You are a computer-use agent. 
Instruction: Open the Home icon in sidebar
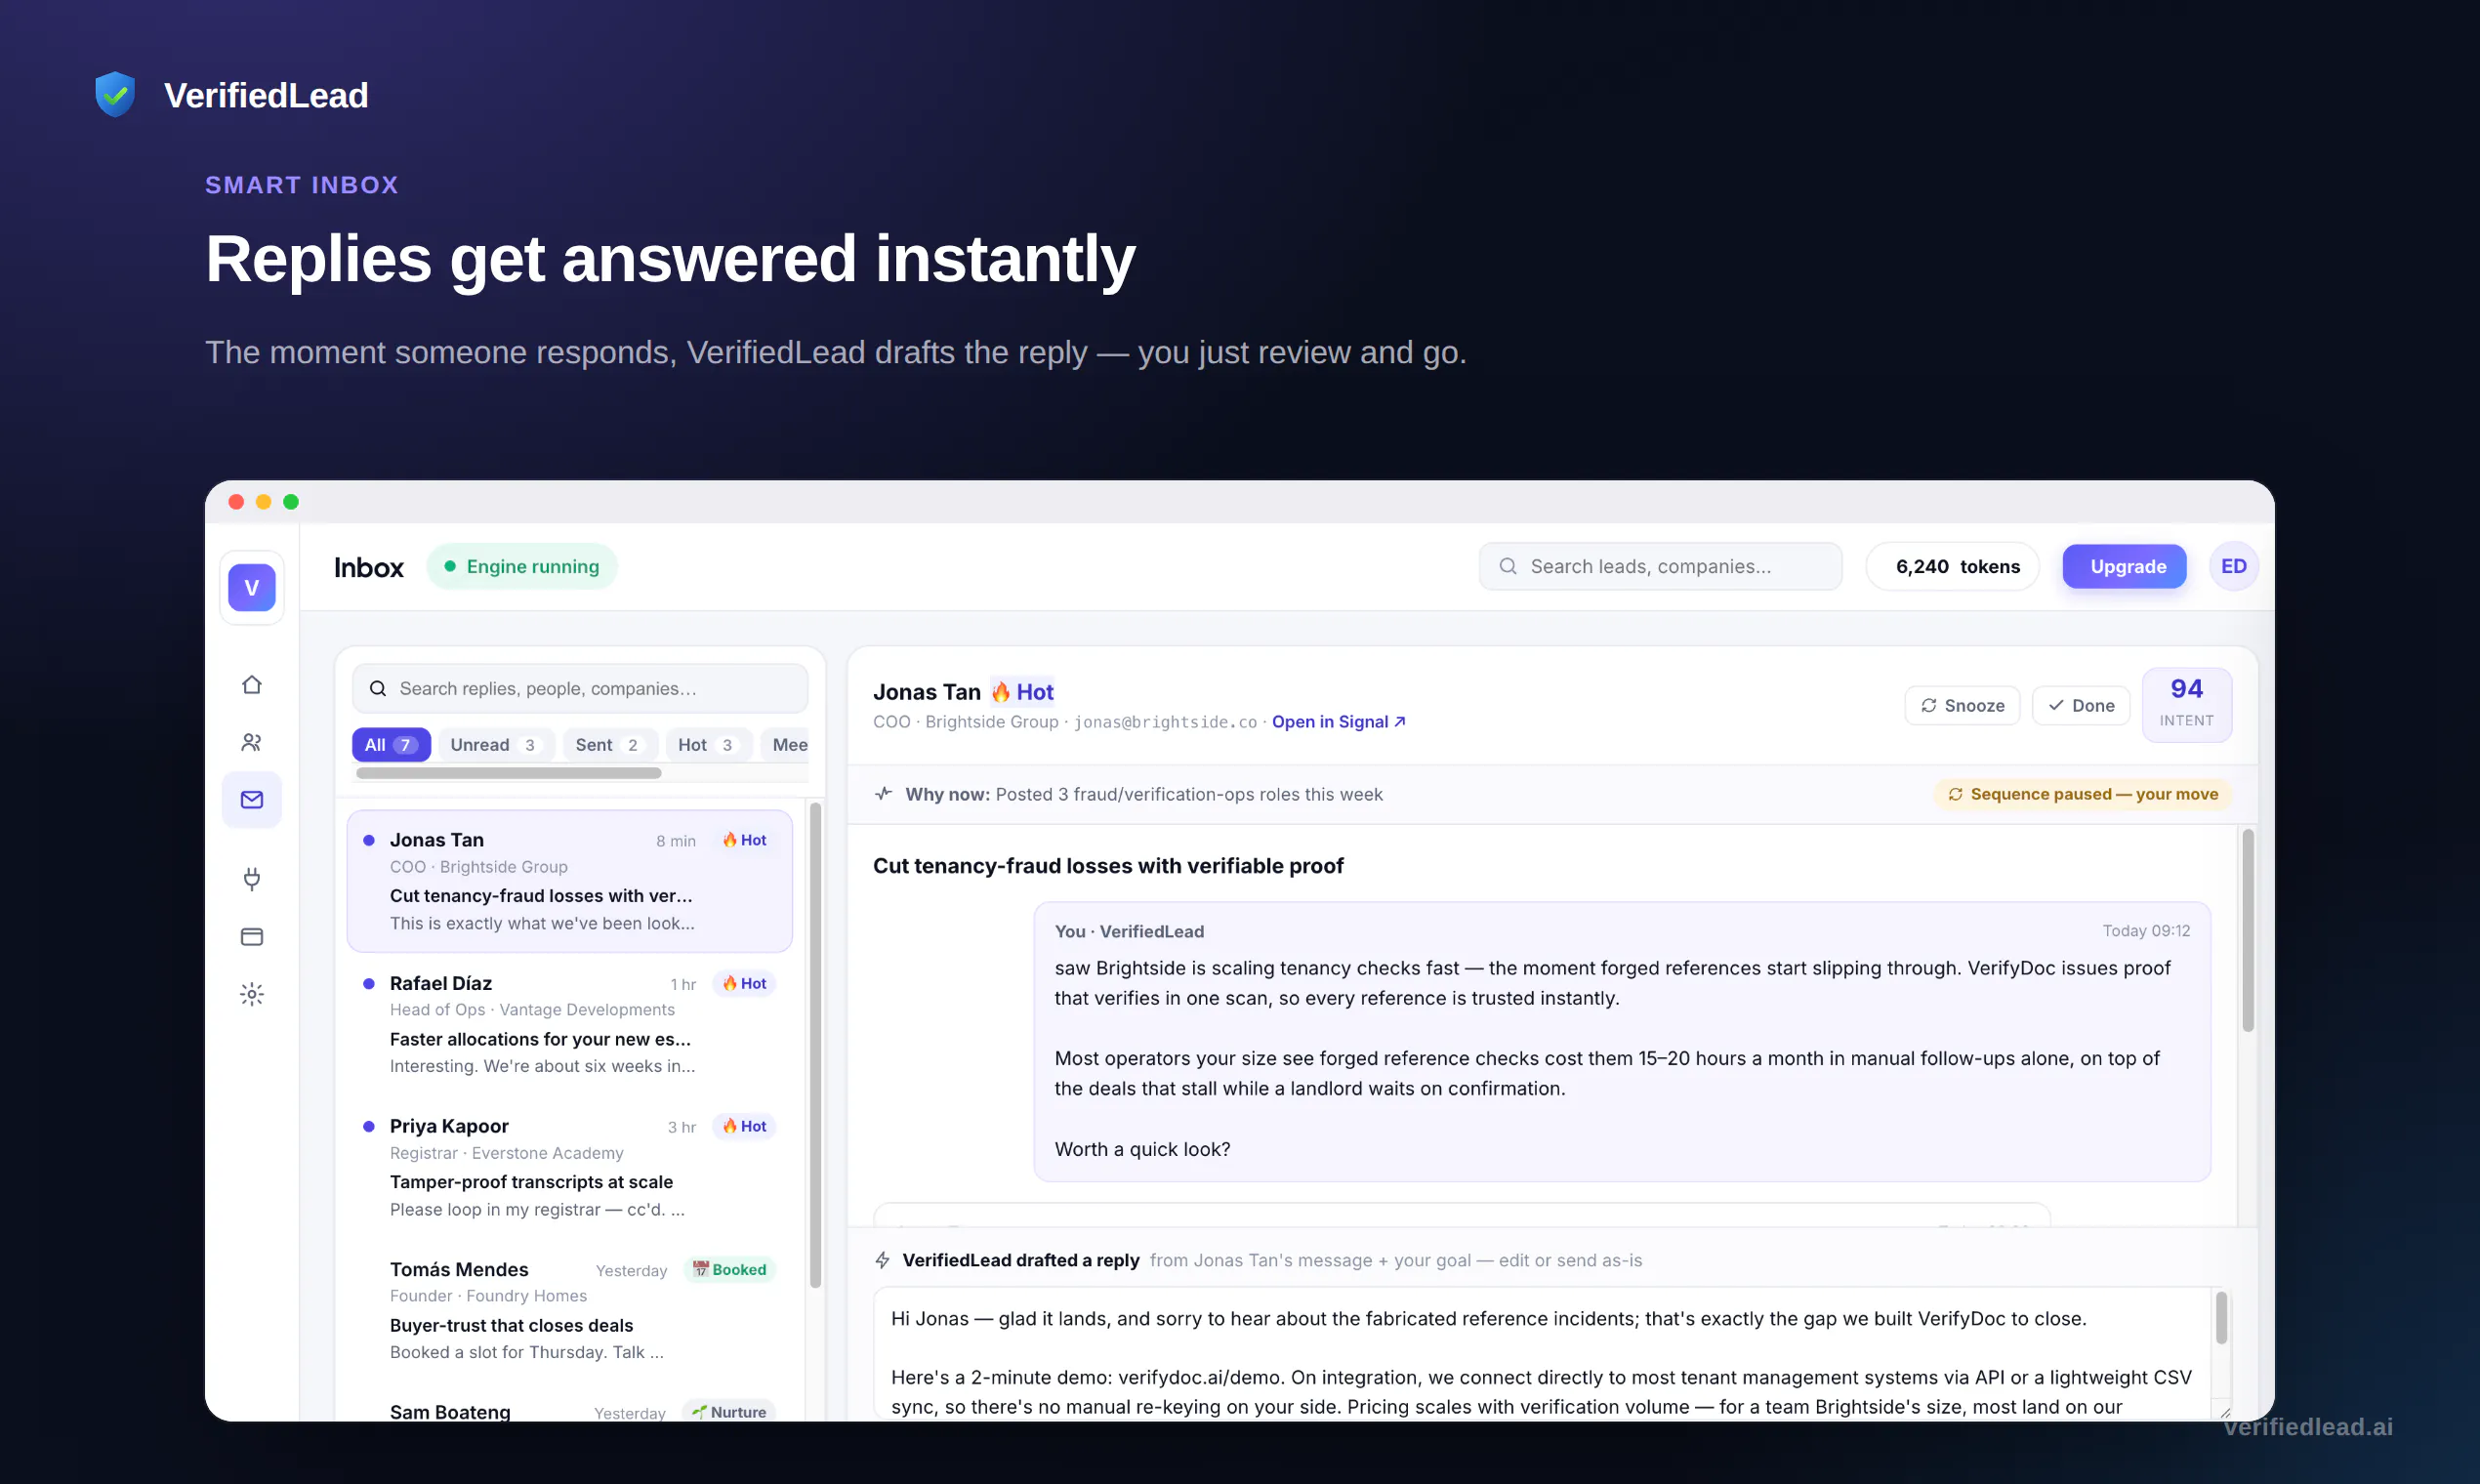click(x=251, y=684)
